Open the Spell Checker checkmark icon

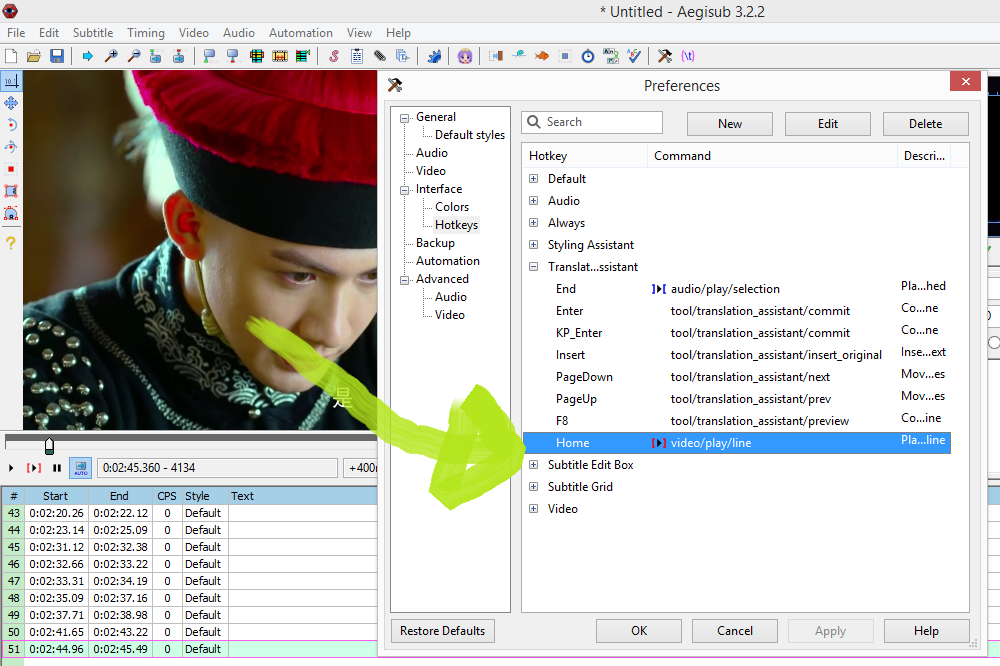pos(634,56)
